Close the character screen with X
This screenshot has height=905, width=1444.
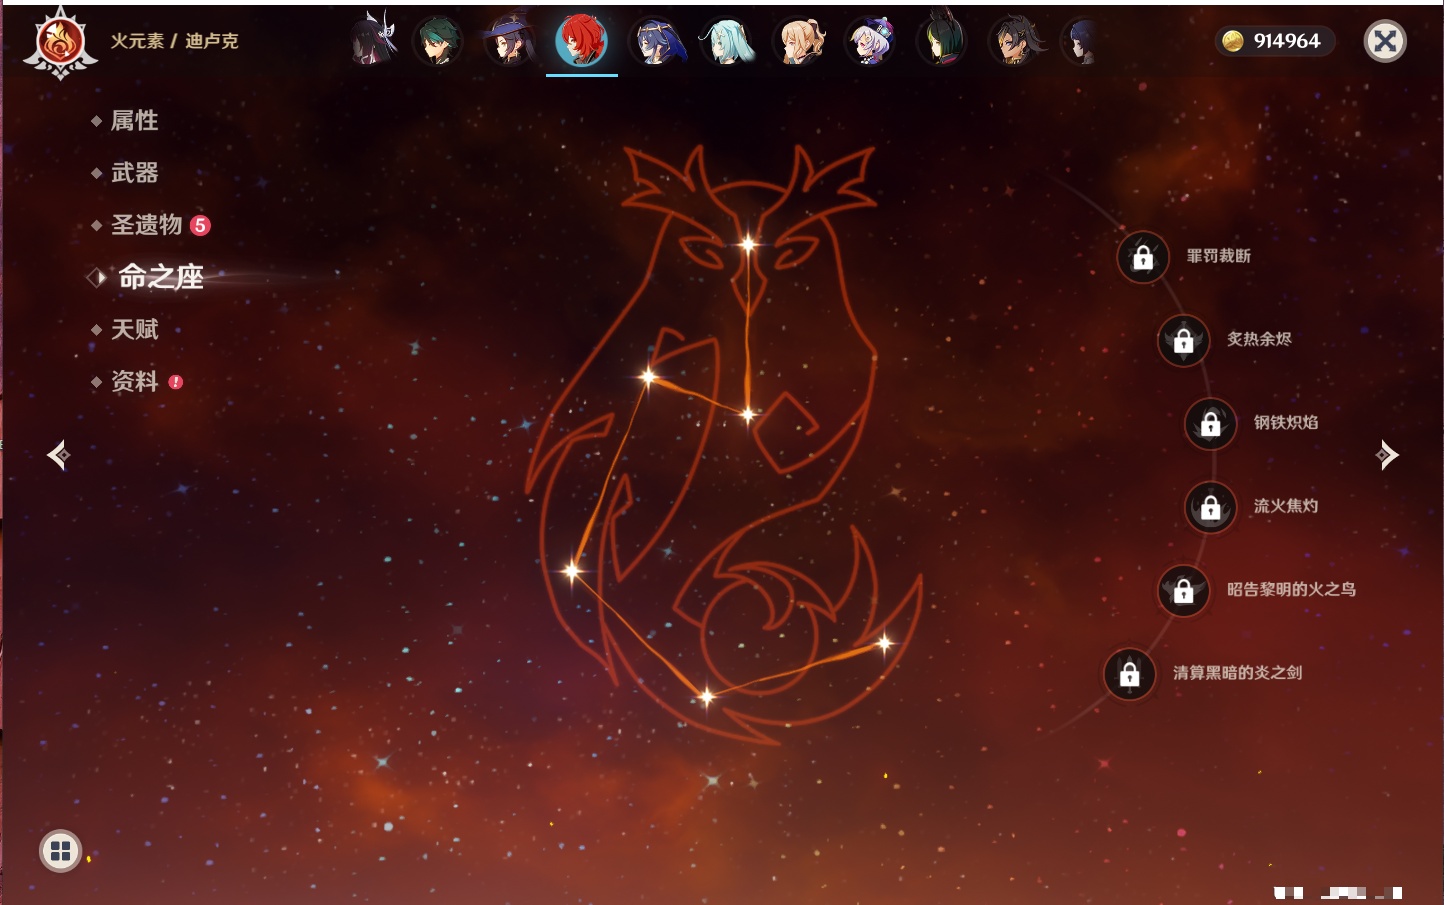click(1385, 41)
